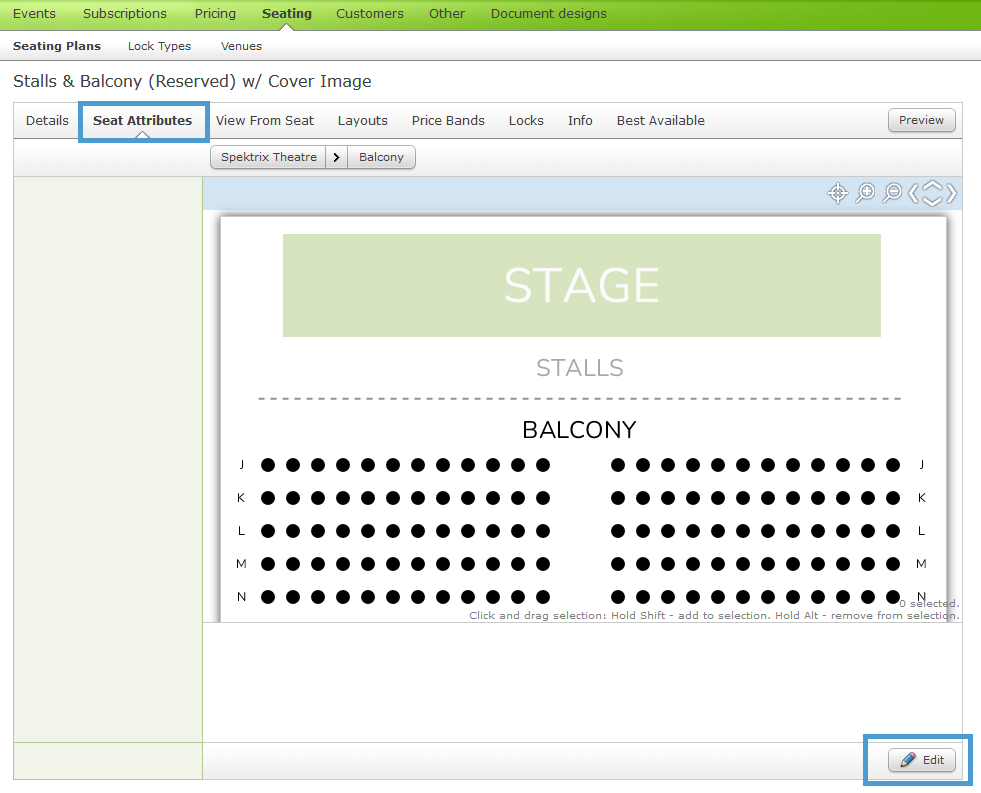Select the leftmost seat in row J

[x=268, y=465]
